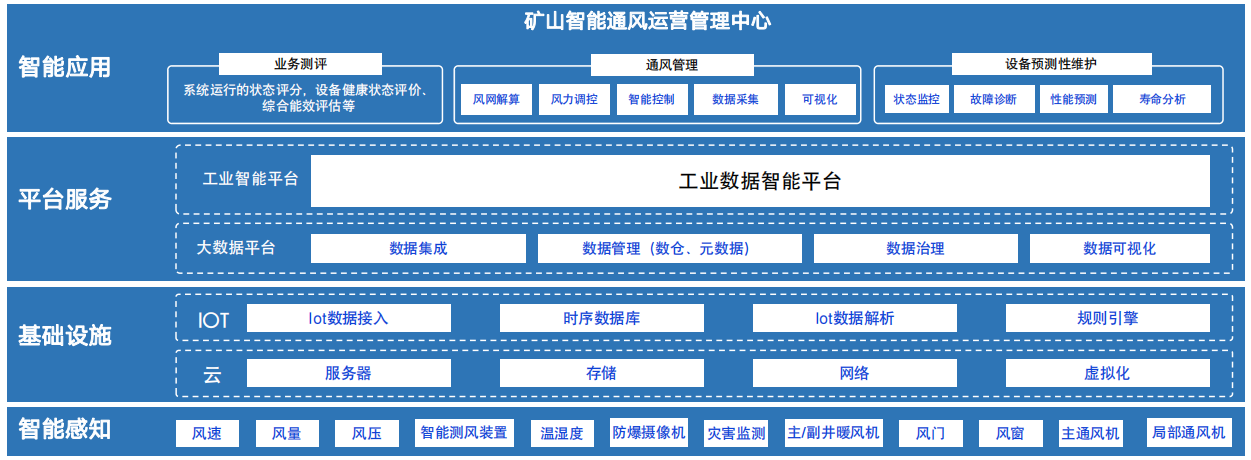Click the 状态监控 box
1251x460 pixels.
pos(916,99)
